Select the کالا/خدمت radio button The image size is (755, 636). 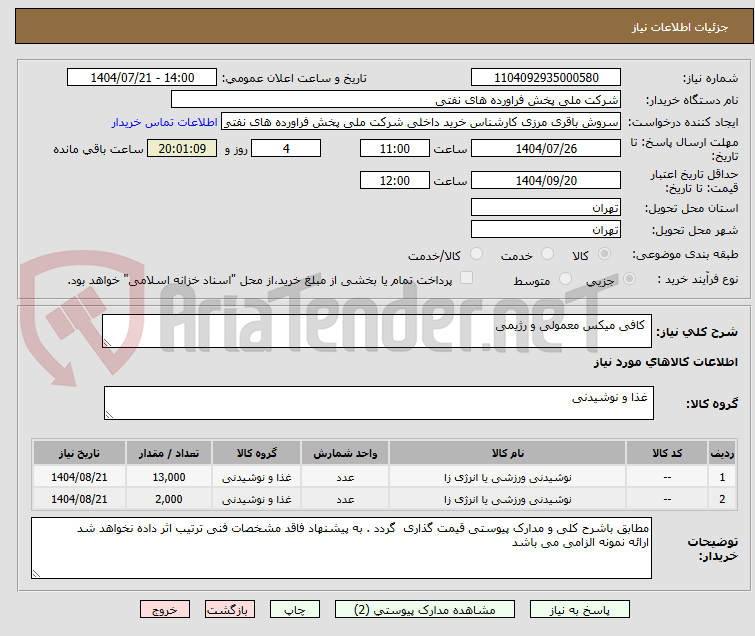pyautogui.click(x=476, y=254)
